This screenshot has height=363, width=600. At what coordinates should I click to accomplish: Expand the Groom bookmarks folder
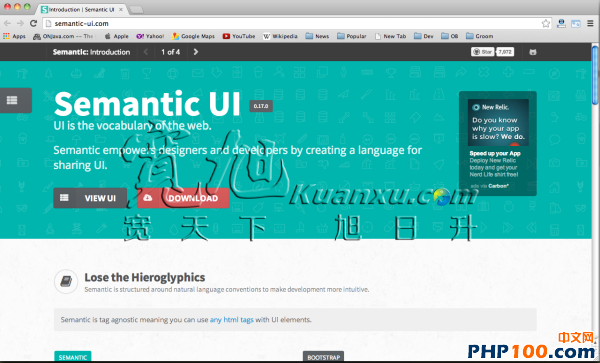tap(479, 36)
